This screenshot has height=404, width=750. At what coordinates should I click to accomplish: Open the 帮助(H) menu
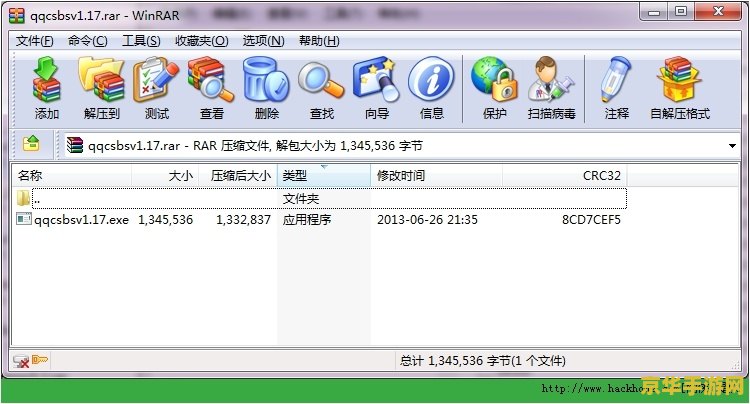coord(319,41)
